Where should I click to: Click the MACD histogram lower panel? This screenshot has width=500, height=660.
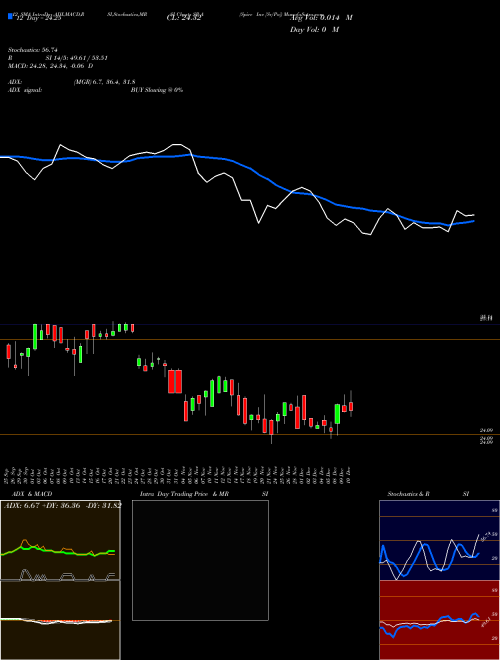(60, 620)
